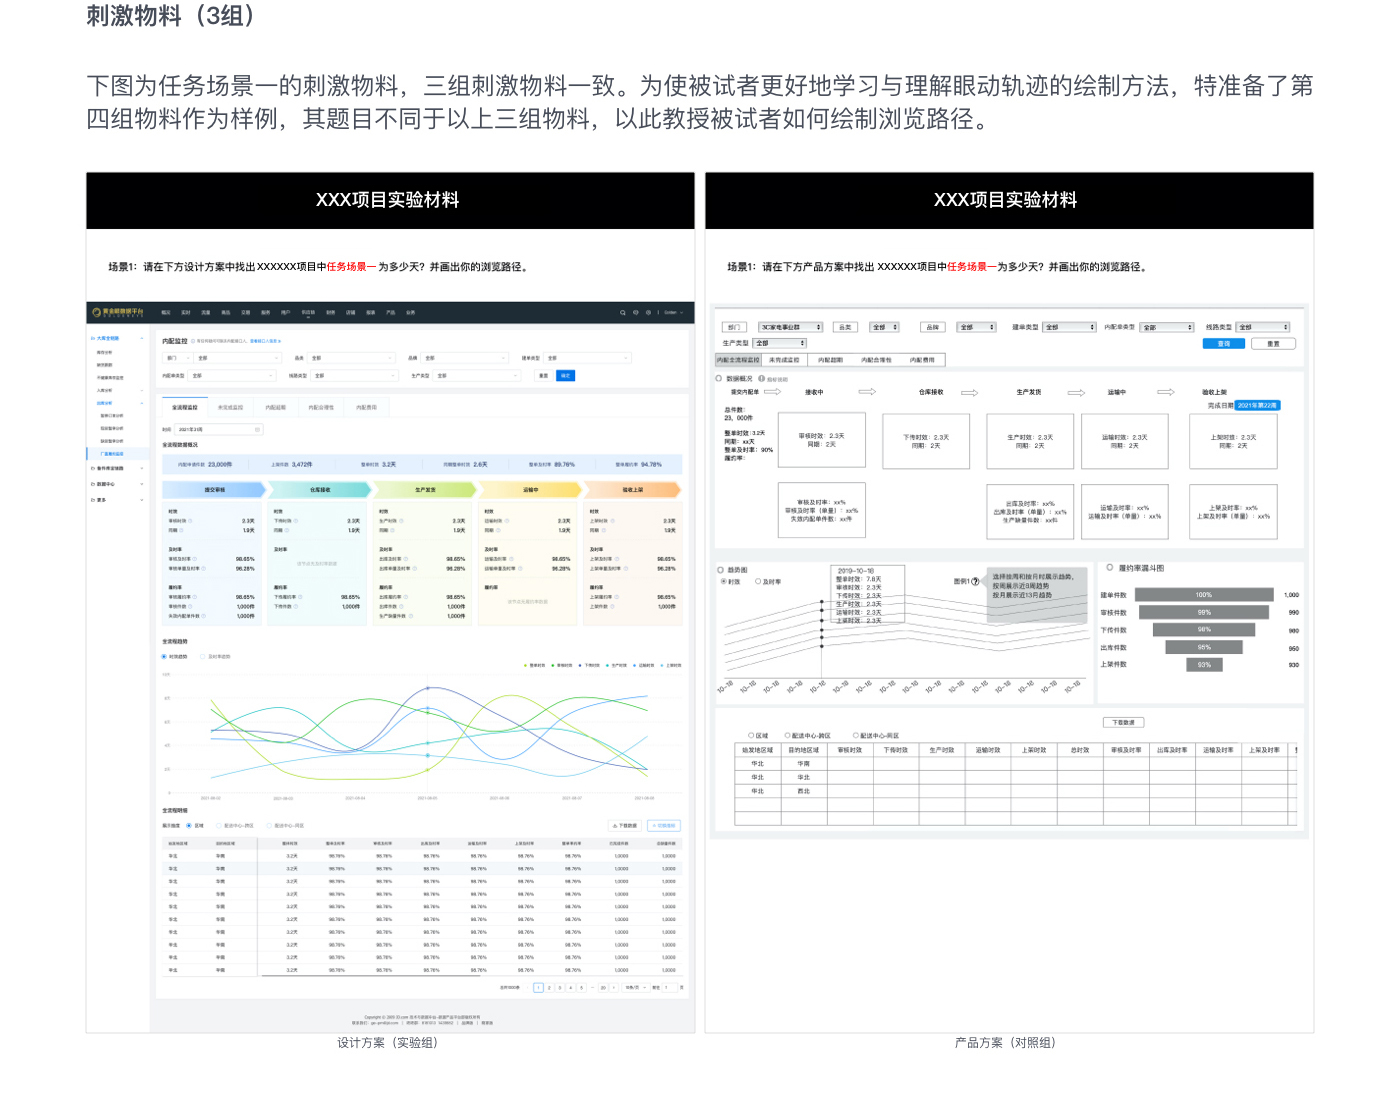Click the 审核时效 column header in wireframe table
The width and height of the screenshot is (1399, 1099).
point(849,749)
